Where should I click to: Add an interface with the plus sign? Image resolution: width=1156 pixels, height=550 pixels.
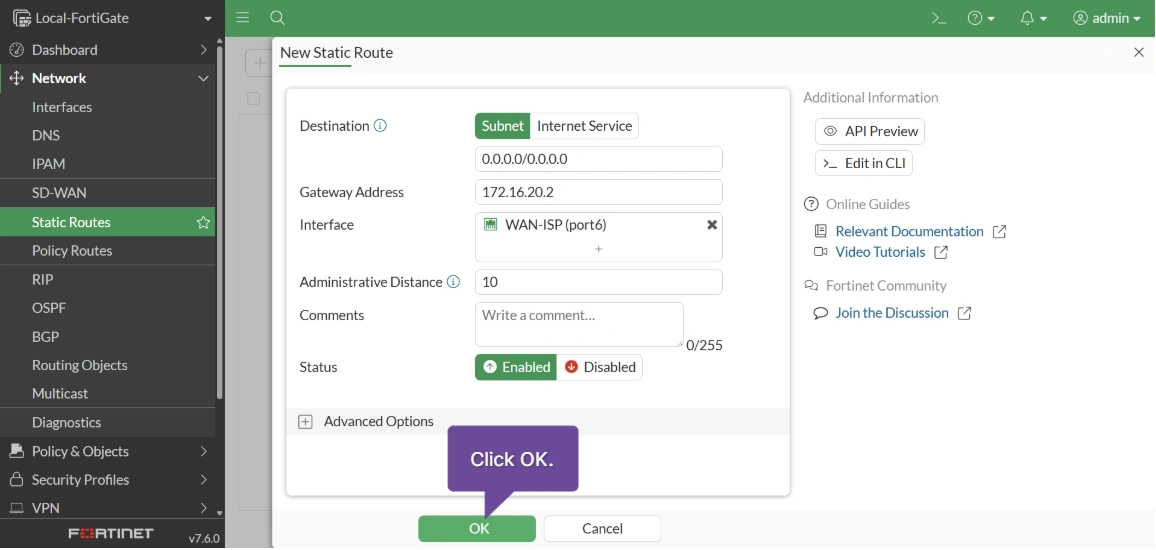click(x=599, y=249)
